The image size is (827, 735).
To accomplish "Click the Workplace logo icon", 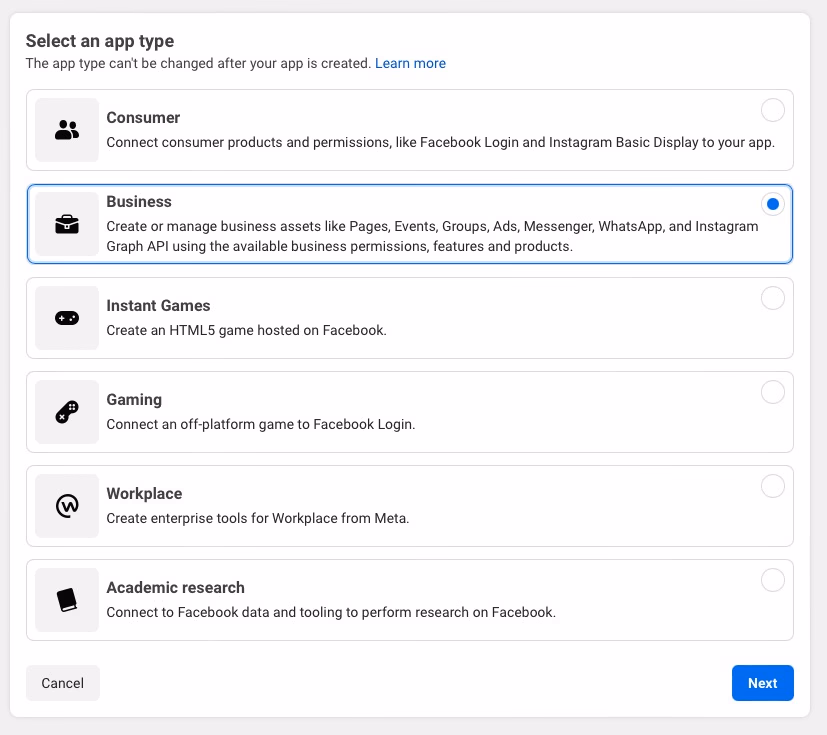I will coord(66,506).
